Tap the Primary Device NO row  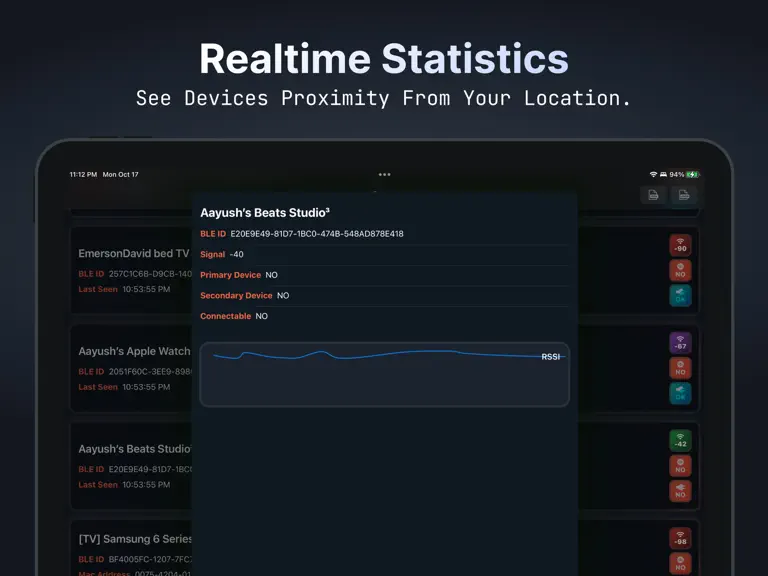tap(384, 275)
